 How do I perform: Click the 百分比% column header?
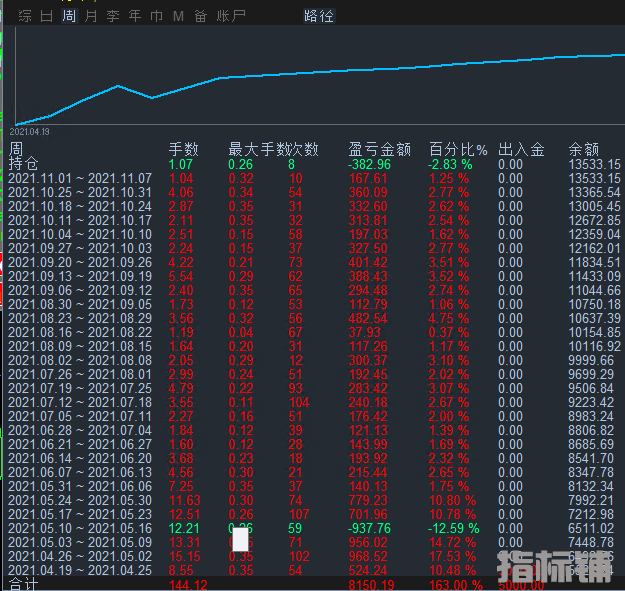pos(458,149)
